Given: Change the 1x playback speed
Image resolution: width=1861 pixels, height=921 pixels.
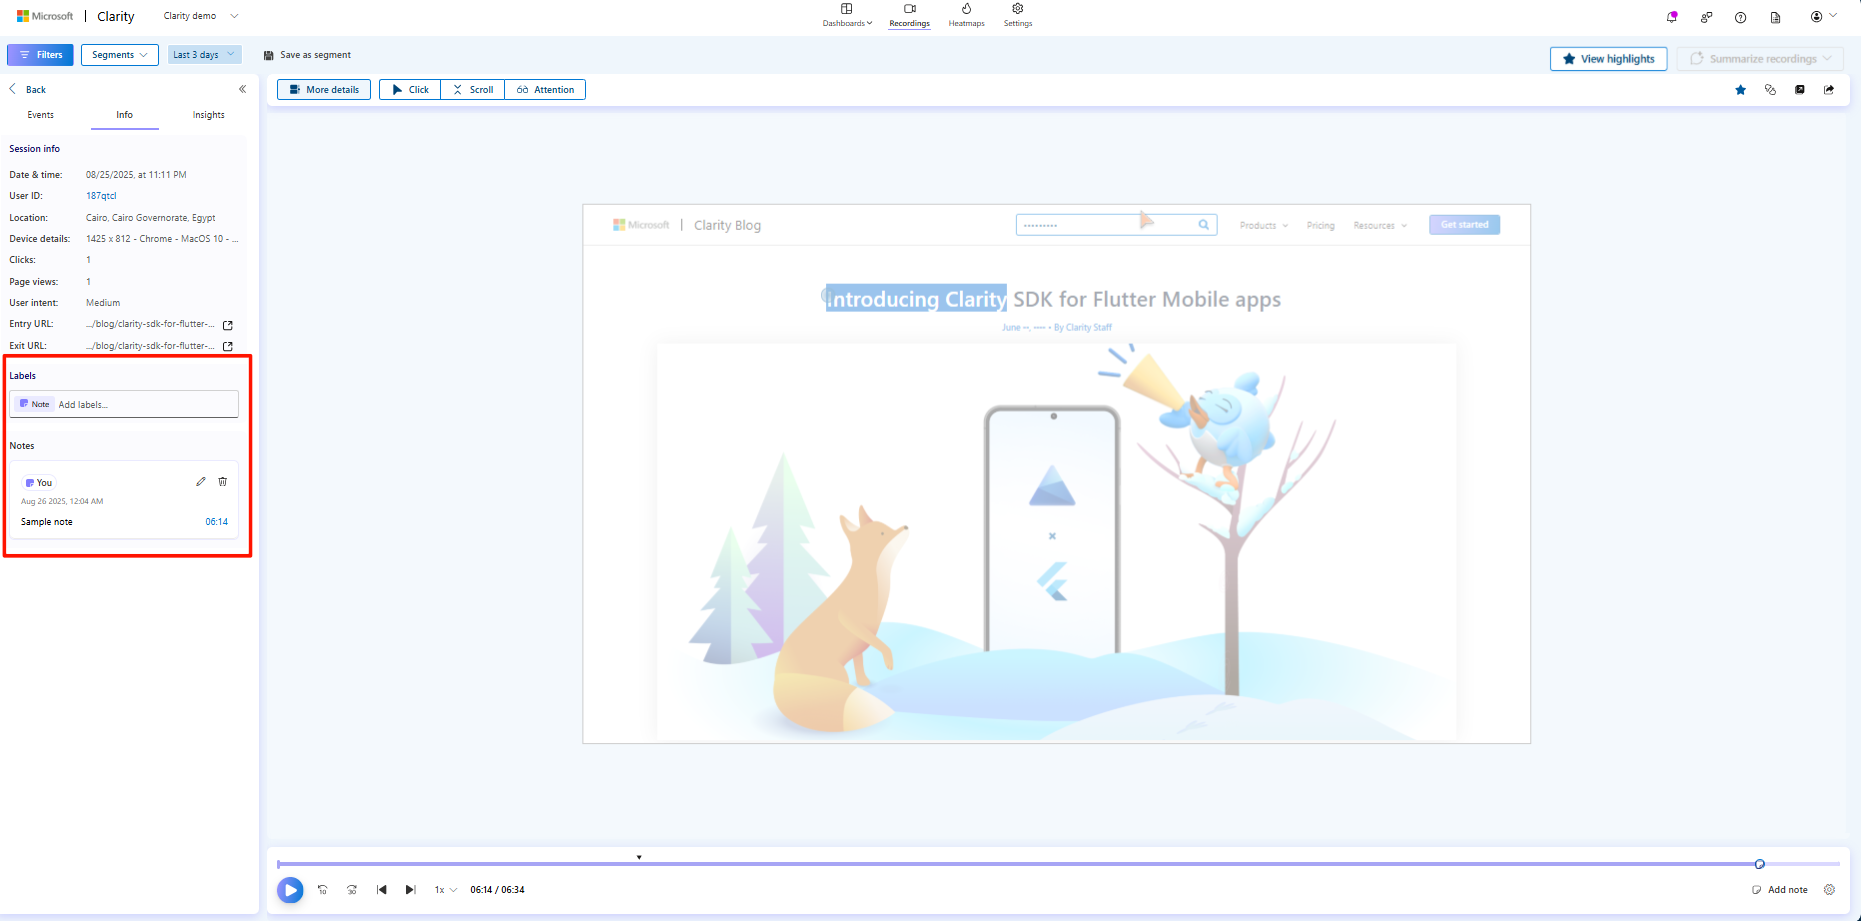Looking at the screenshot, I should click(445, 890).
